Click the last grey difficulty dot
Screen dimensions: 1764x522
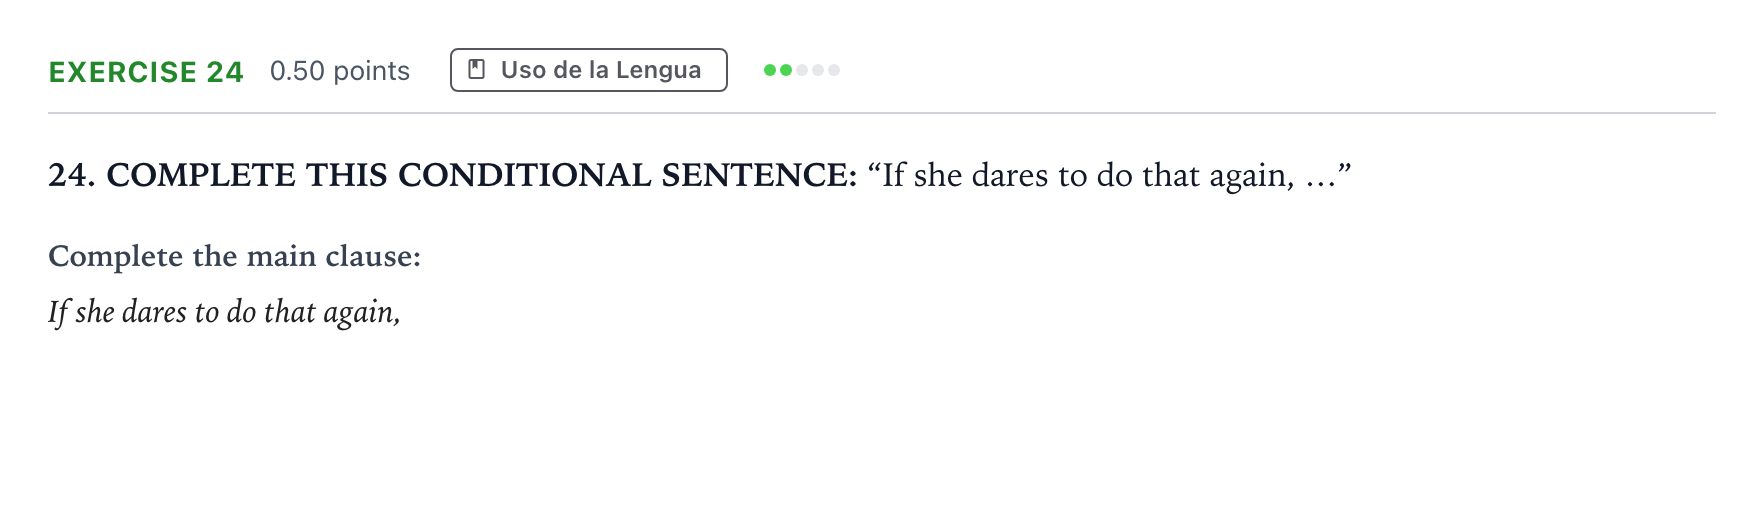[834, 70]
